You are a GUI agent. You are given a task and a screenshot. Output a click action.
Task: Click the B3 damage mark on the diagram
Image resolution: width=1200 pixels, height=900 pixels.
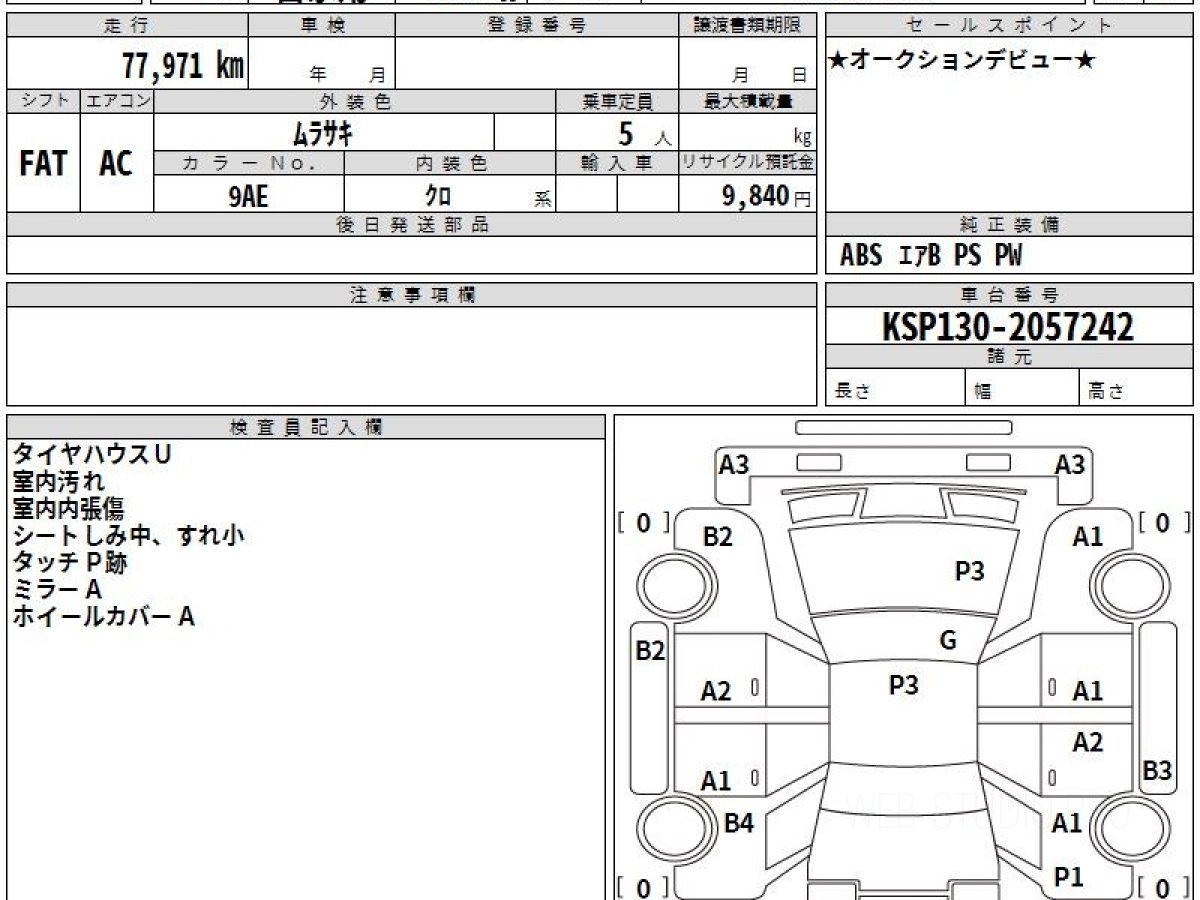click(1156, 771)
